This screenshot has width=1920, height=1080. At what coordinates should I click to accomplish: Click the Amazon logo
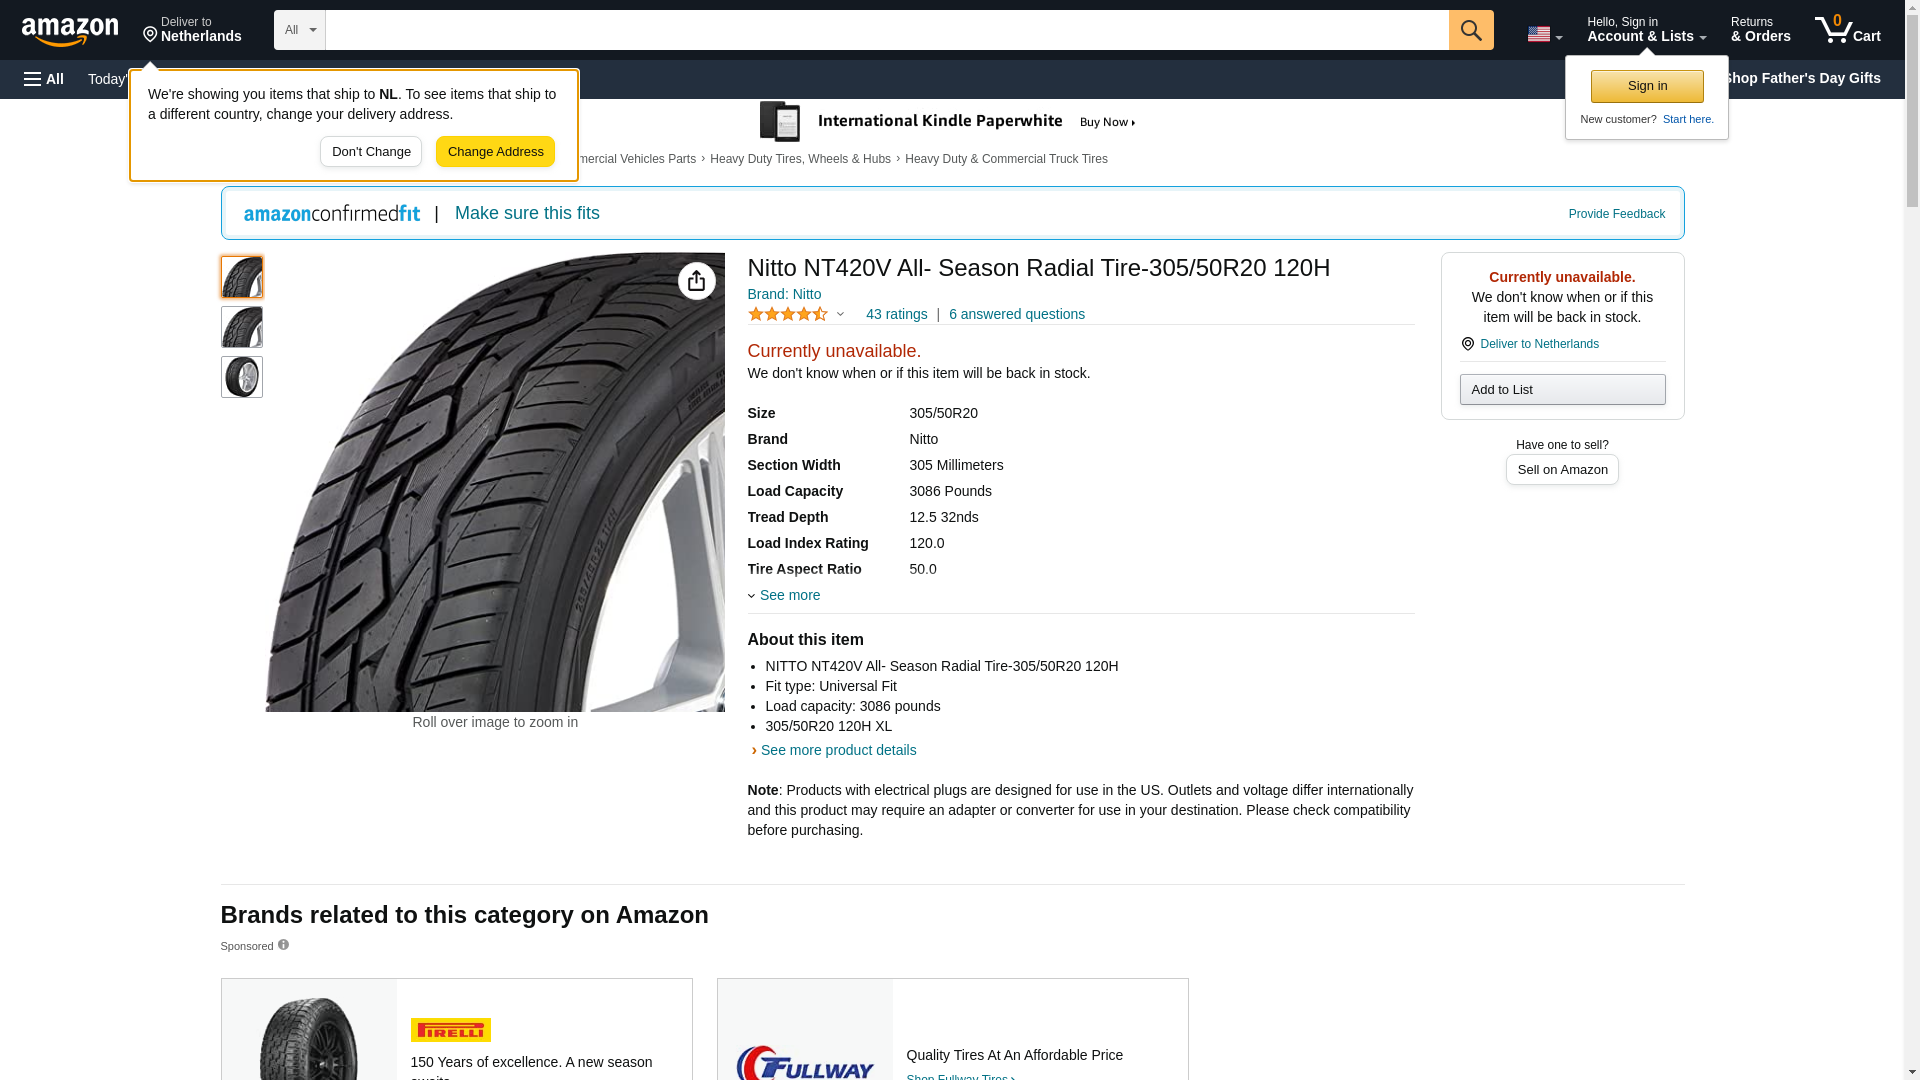(70, 31)
